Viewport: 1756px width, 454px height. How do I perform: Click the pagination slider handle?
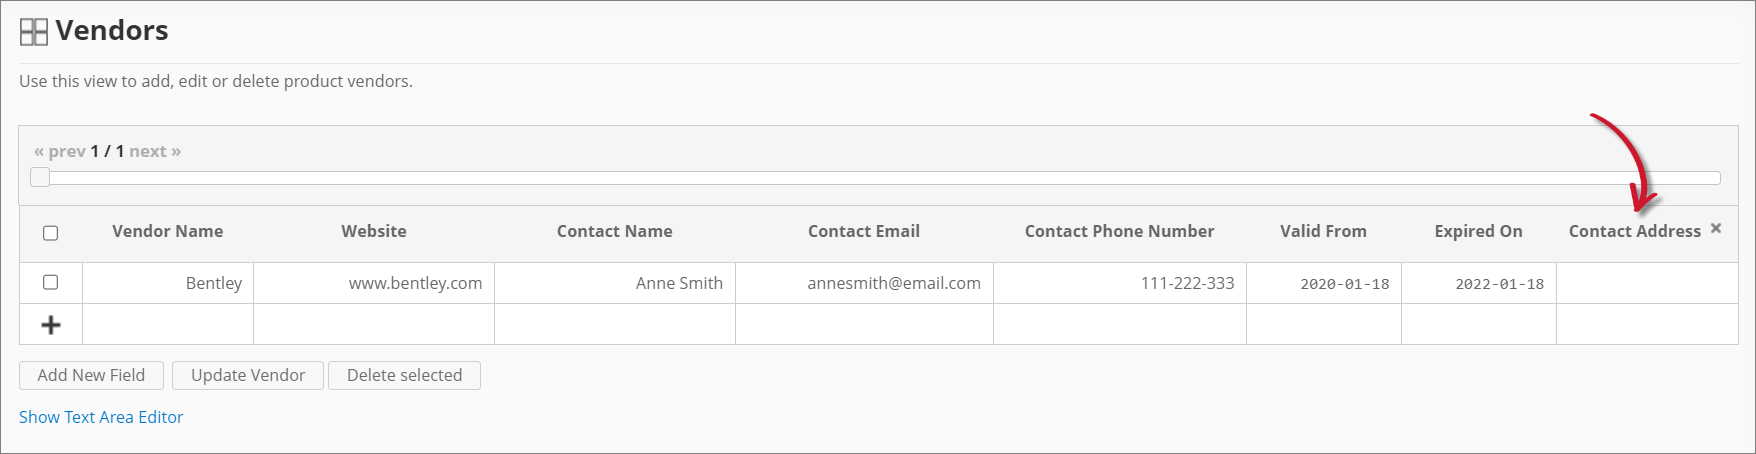(x=40, y=178)
